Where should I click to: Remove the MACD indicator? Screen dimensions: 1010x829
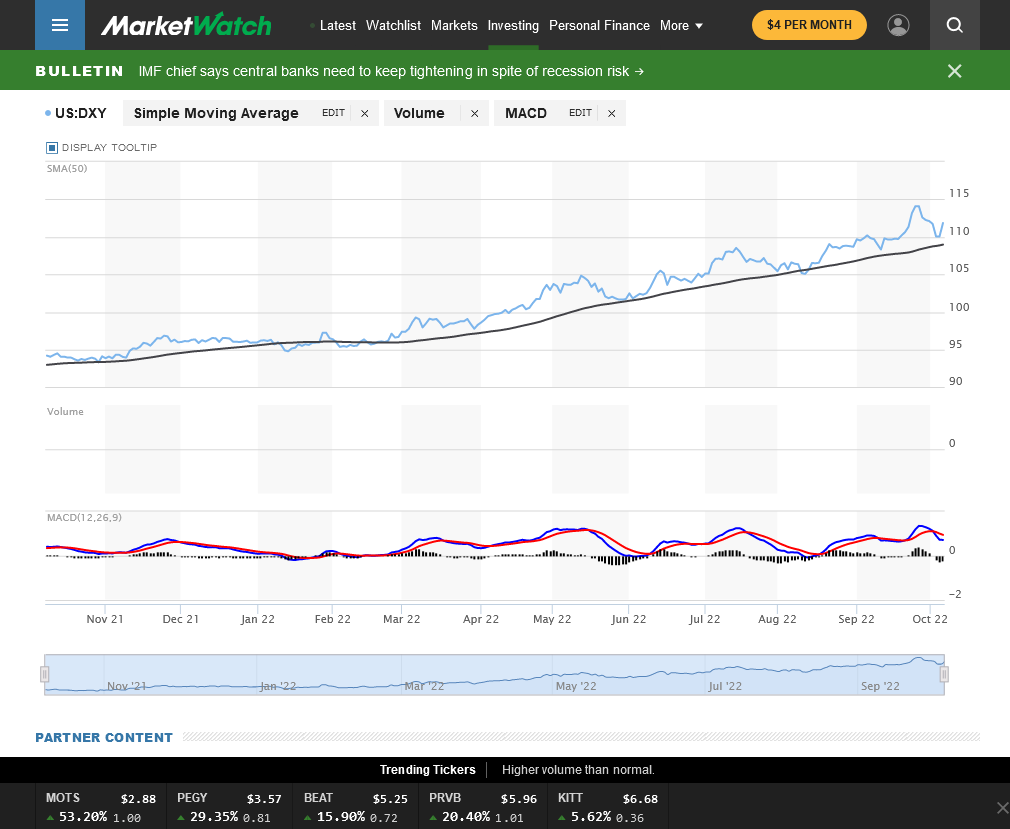[x=611, y=114]
